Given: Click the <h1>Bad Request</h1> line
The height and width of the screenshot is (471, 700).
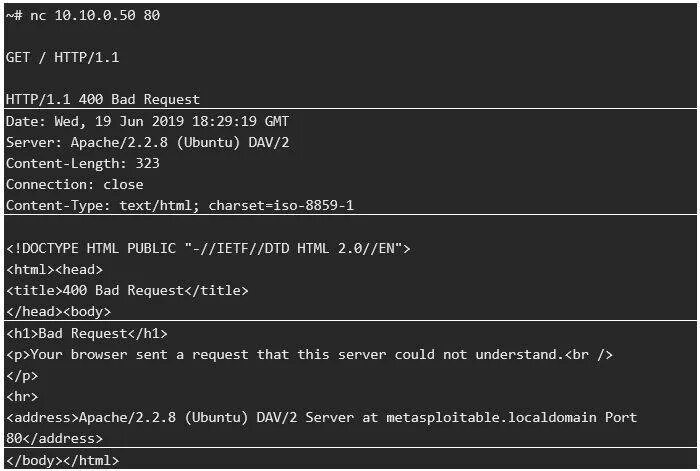Looking at the screenshot, I should 87,333.
